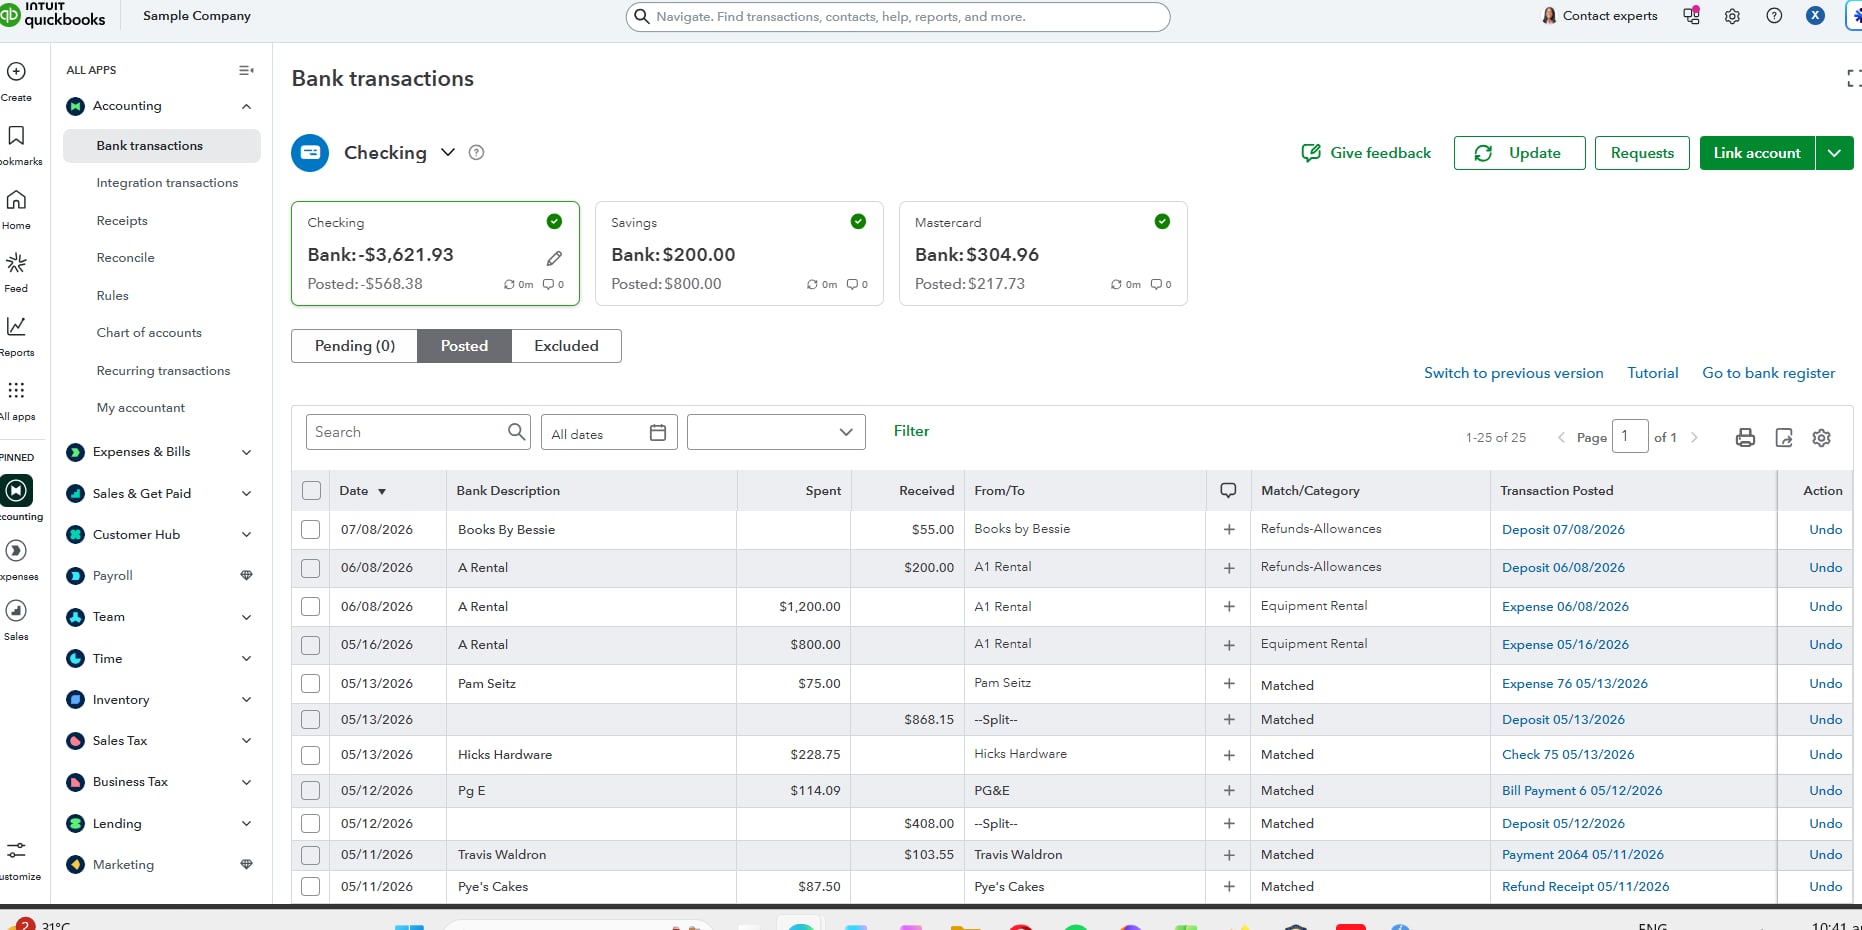Viewport: 1862px width, 930px height.
Task: Open Bill Payment 6 05/12/2026 link
Action: [1581, 791]
